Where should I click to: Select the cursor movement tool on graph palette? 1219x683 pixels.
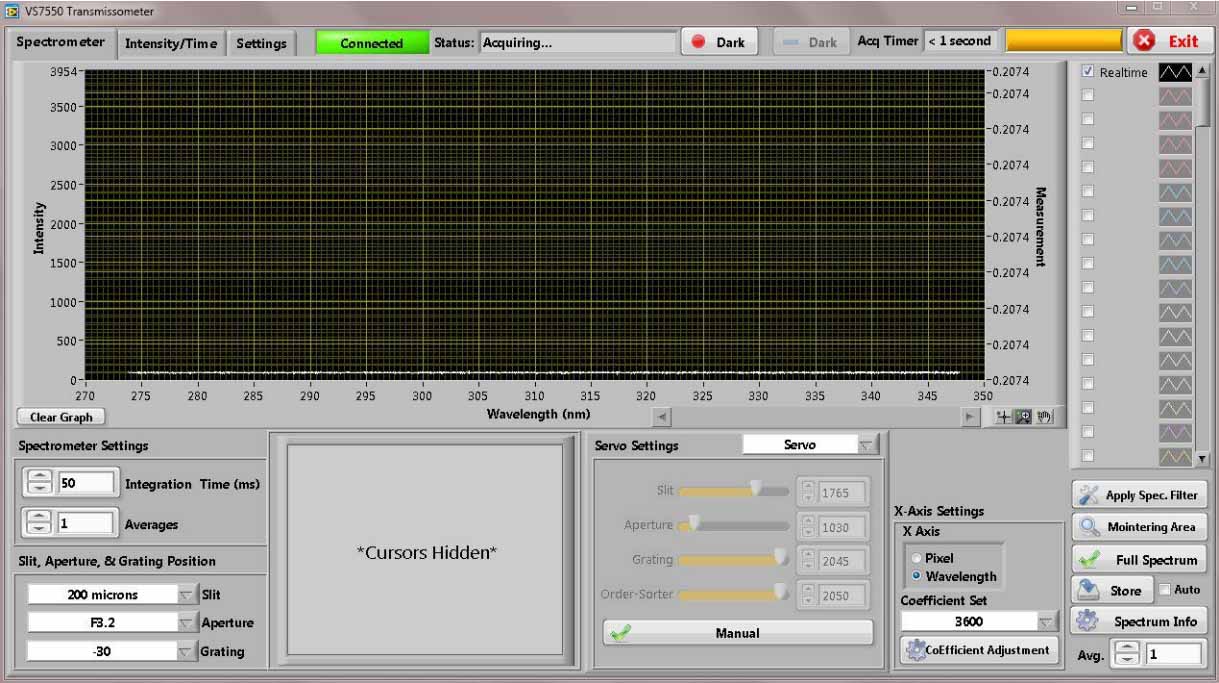pos(1002,417)
